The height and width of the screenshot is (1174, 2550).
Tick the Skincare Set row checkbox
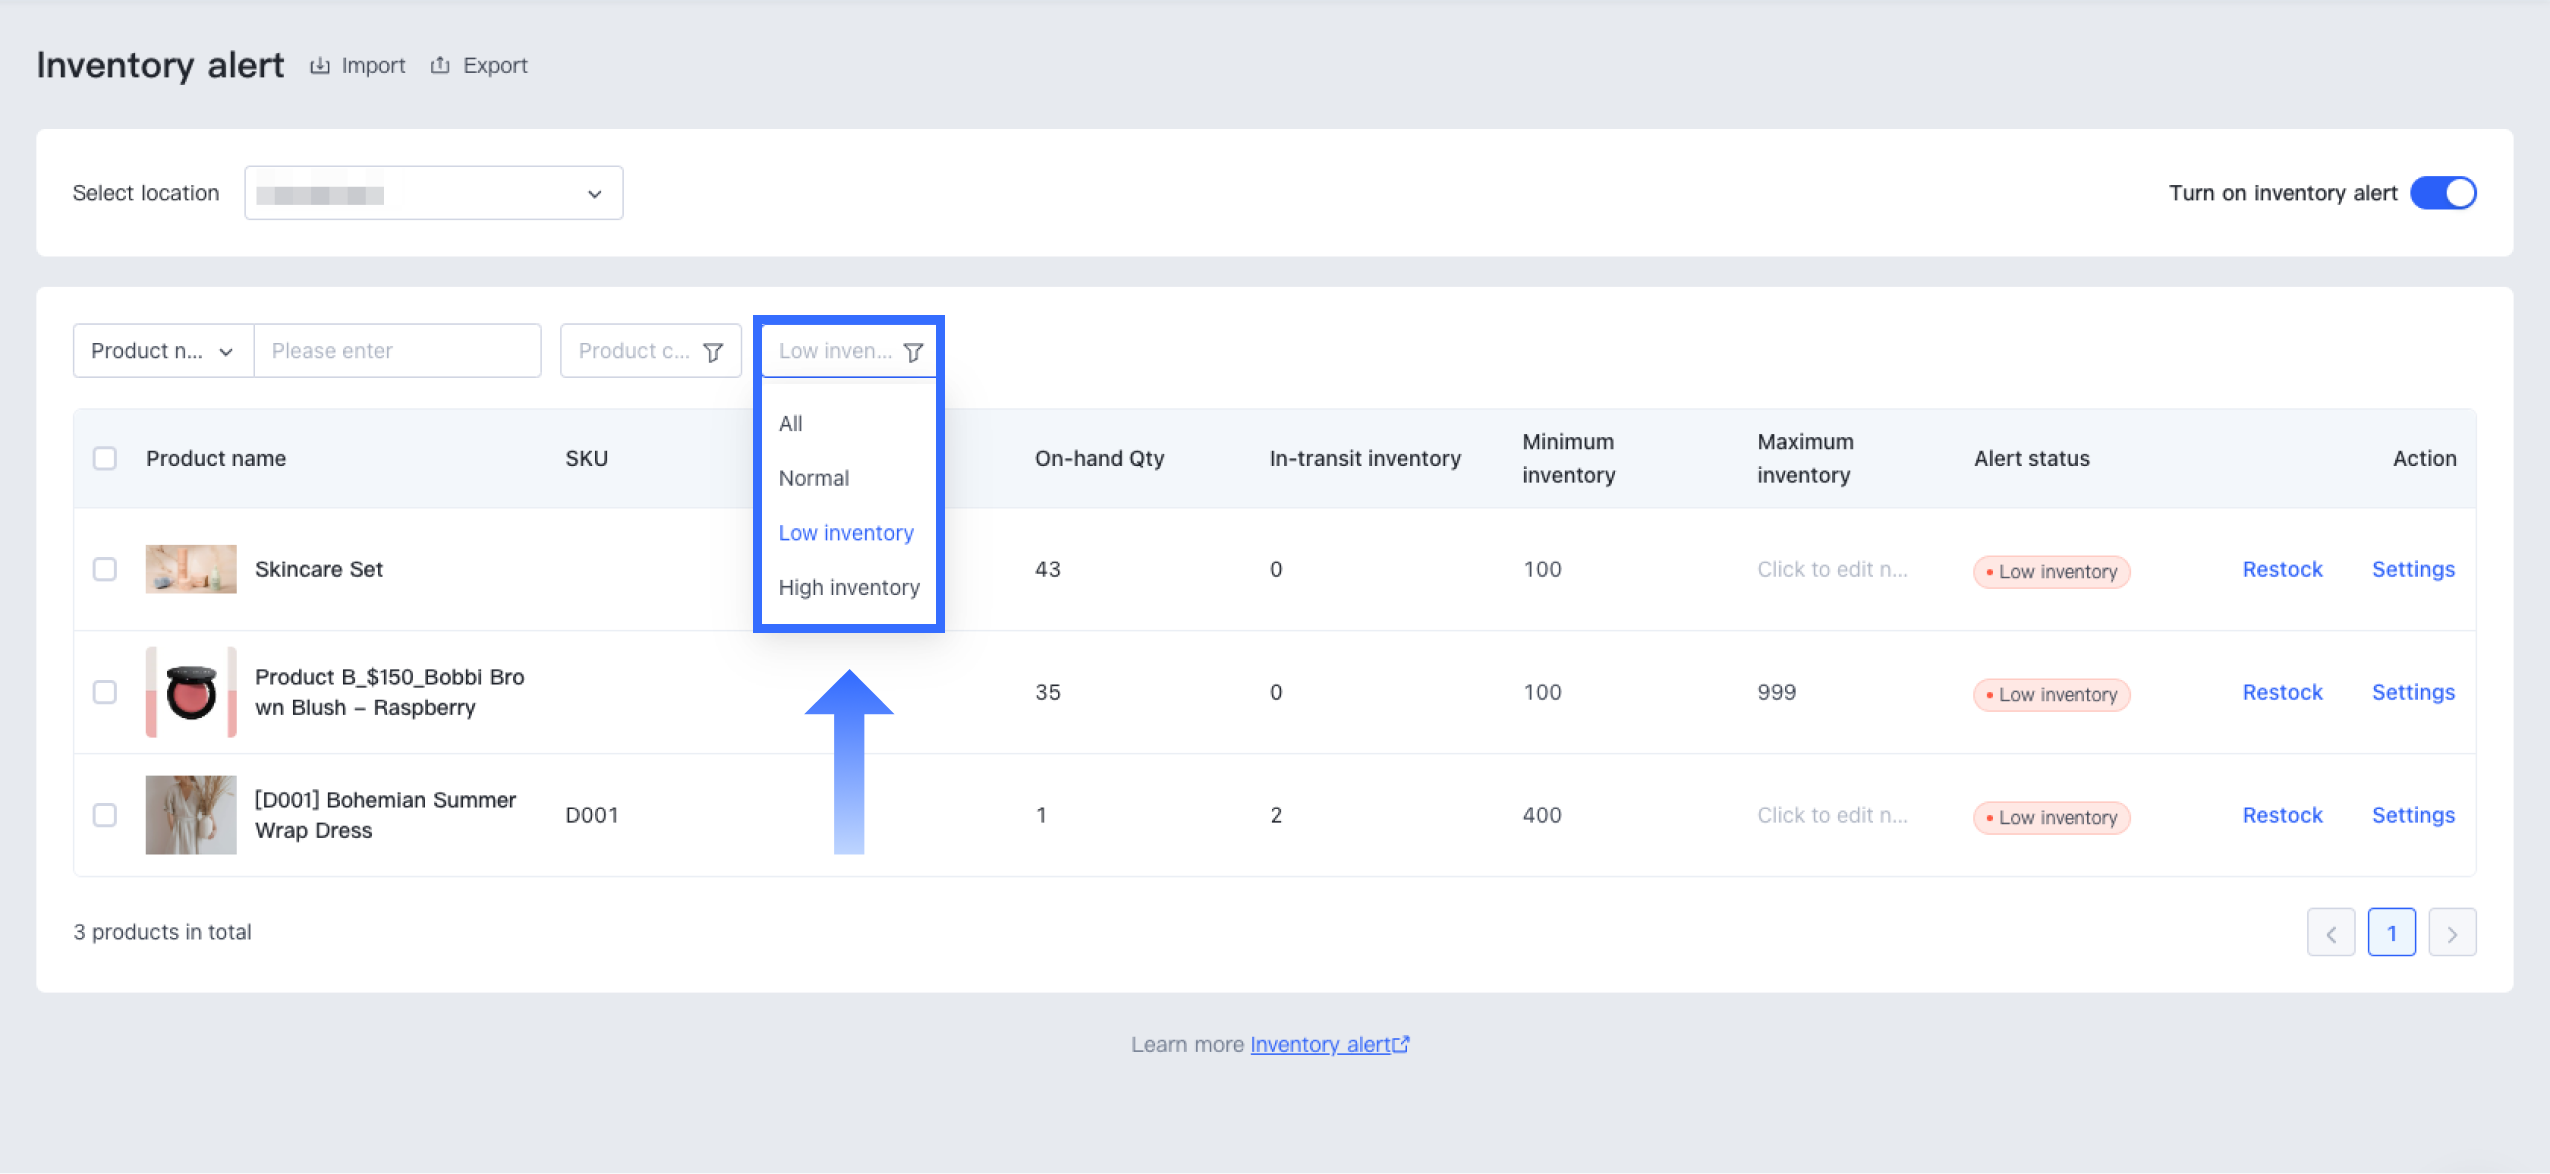point(105,569)
